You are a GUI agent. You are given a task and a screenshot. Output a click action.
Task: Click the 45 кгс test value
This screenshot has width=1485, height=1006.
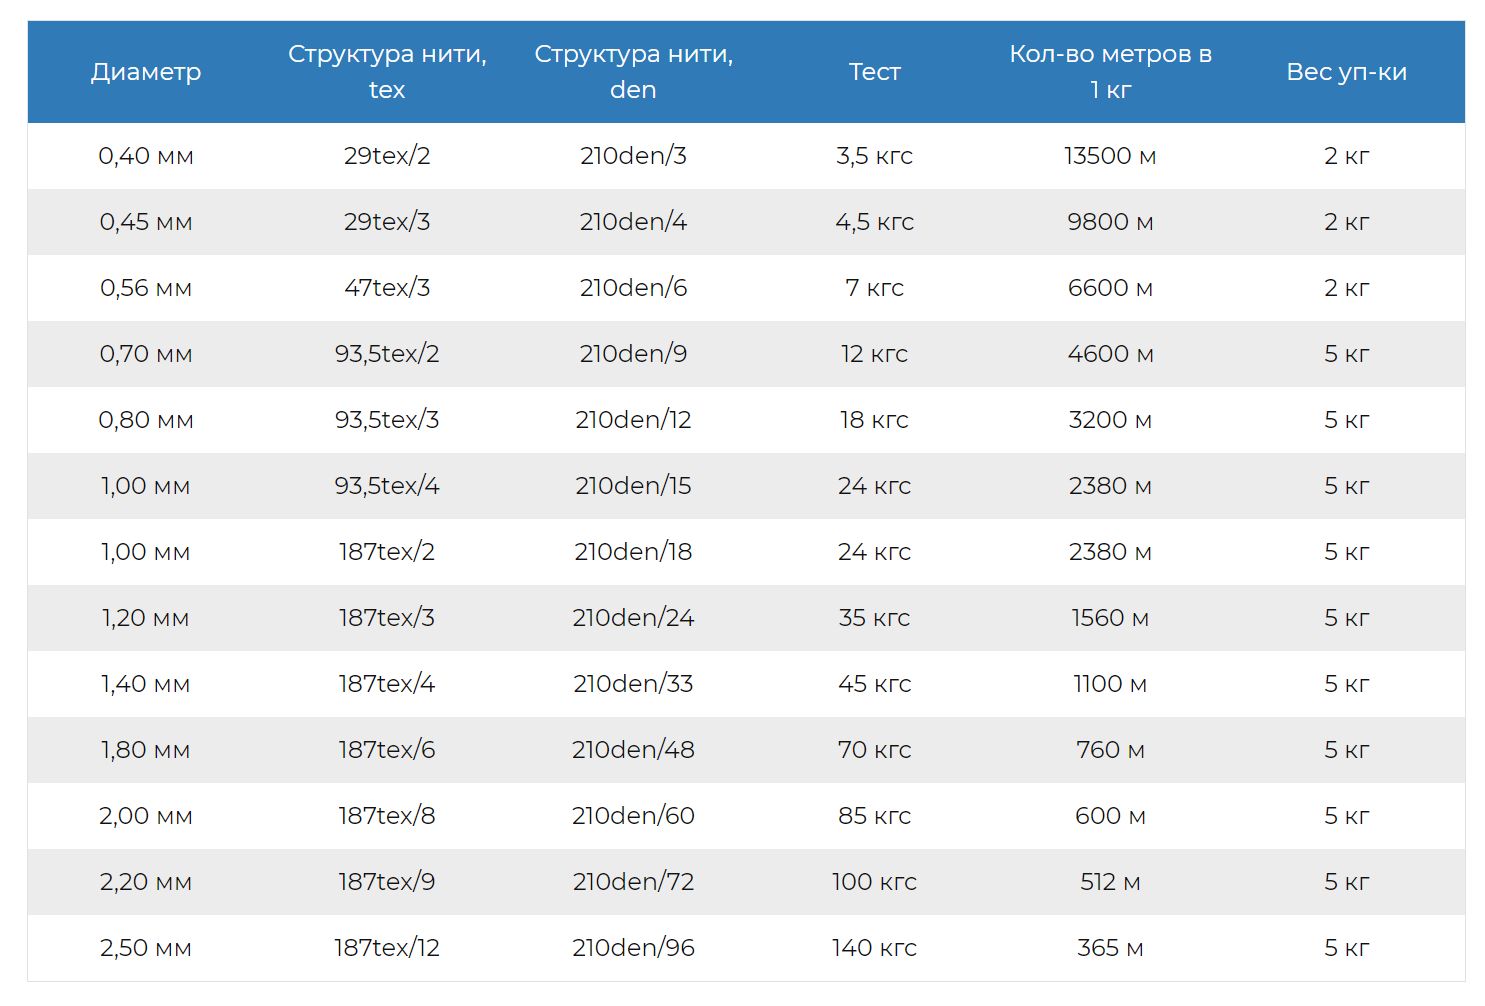(874, 684)
